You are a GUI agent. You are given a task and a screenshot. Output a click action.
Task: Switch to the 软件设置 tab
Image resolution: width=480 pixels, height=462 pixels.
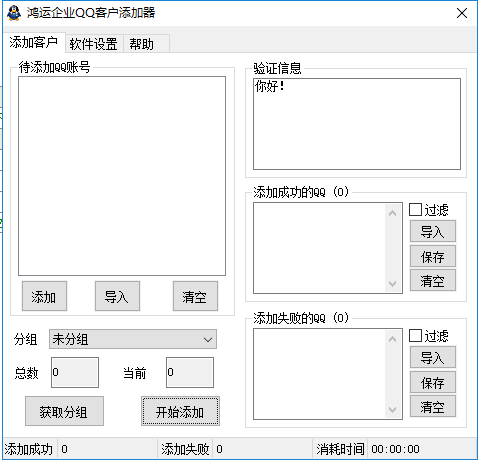pyautogui.click(x=94, y=44)
